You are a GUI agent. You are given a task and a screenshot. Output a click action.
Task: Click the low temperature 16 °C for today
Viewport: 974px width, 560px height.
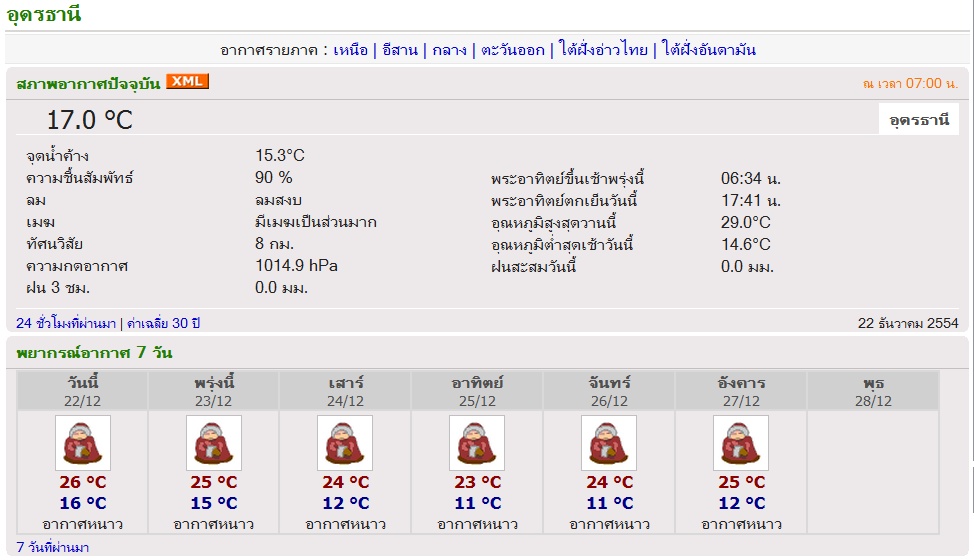[83, 504]
